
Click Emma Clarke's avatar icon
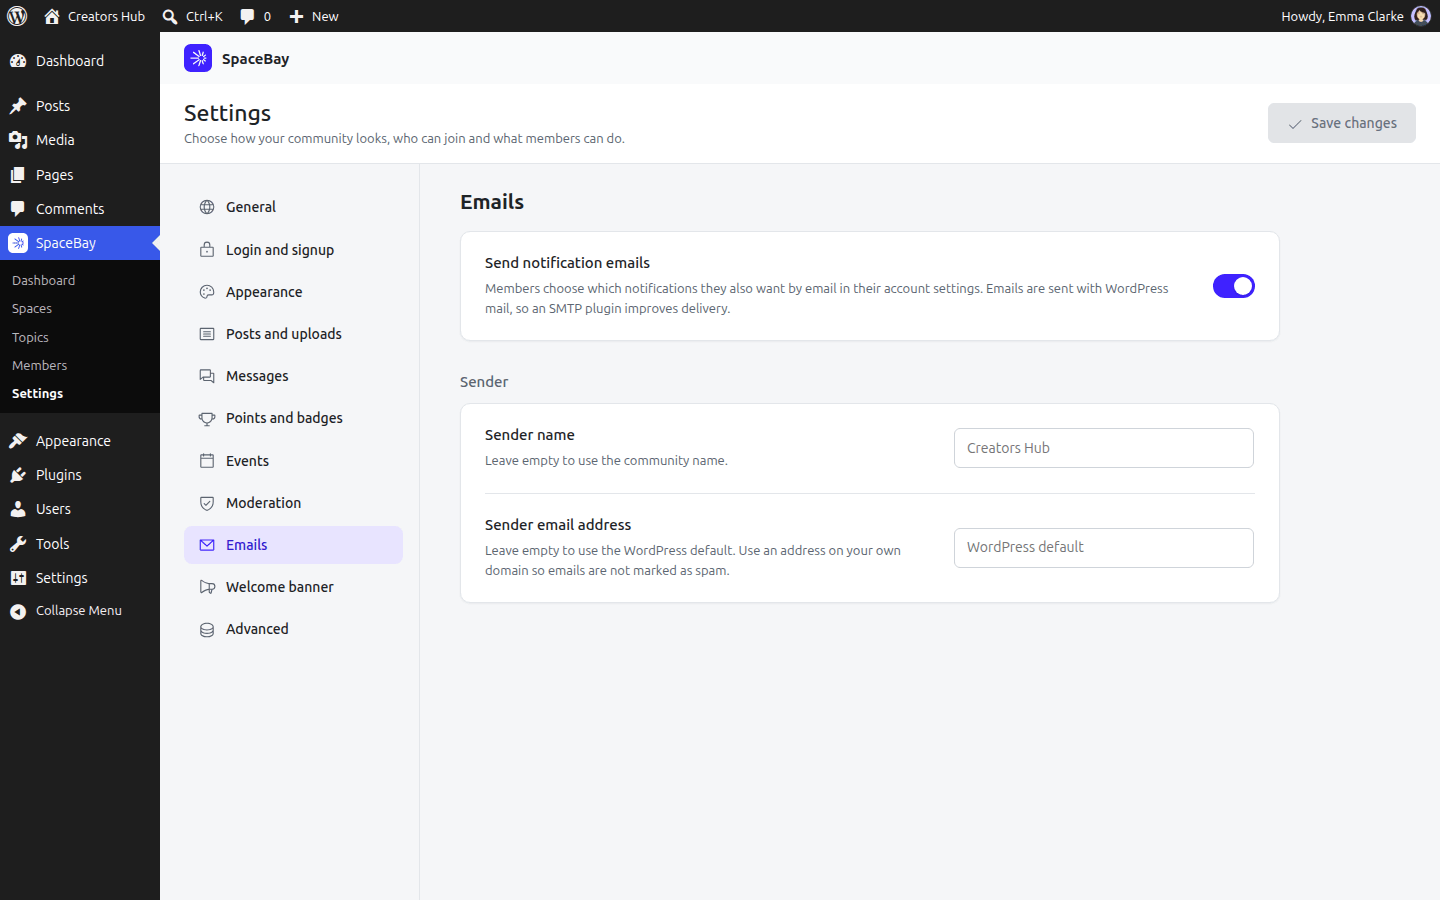click(1420, 16)
